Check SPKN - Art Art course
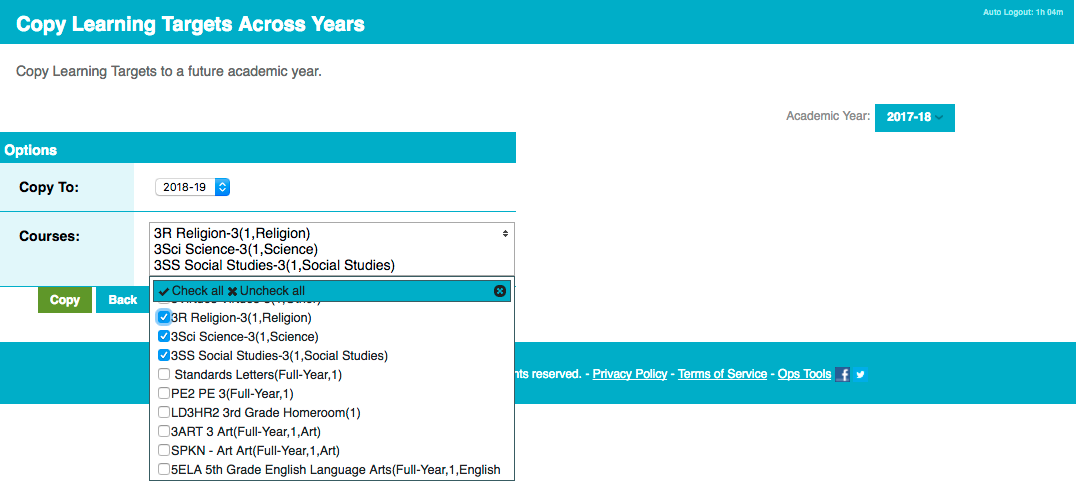The height and width of the screenshot is (489, 1076). coord(164,451)
